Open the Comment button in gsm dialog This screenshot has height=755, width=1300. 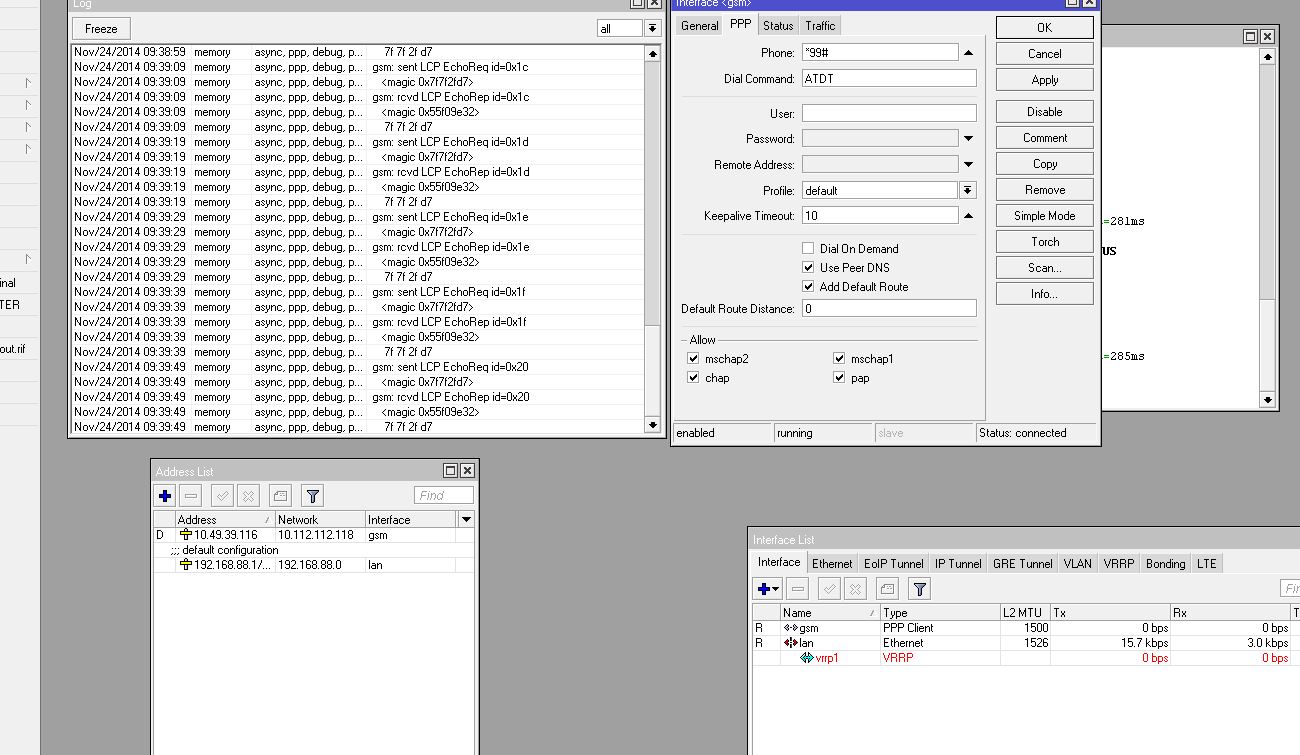pos(1044,138)
